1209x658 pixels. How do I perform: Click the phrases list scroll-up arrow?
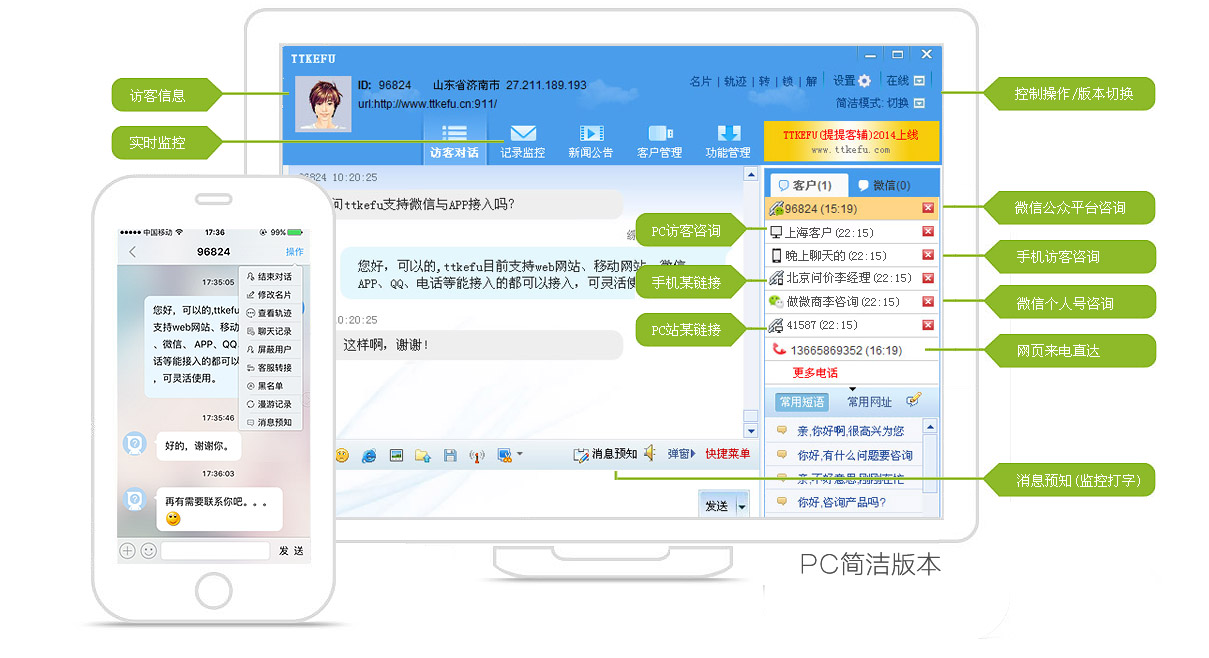tap(931, 426)
